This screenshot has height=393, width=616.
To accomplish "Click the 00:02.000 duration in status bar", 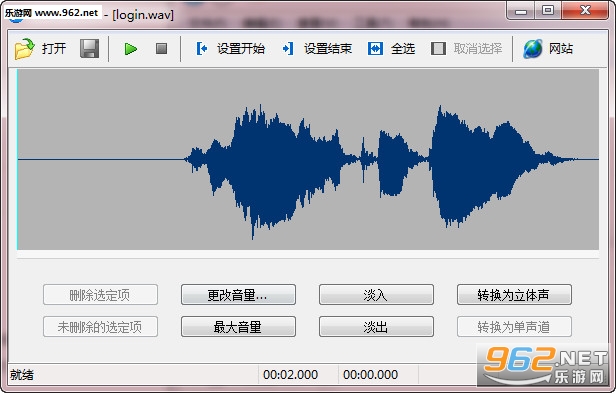I will [x=290, y=375].
